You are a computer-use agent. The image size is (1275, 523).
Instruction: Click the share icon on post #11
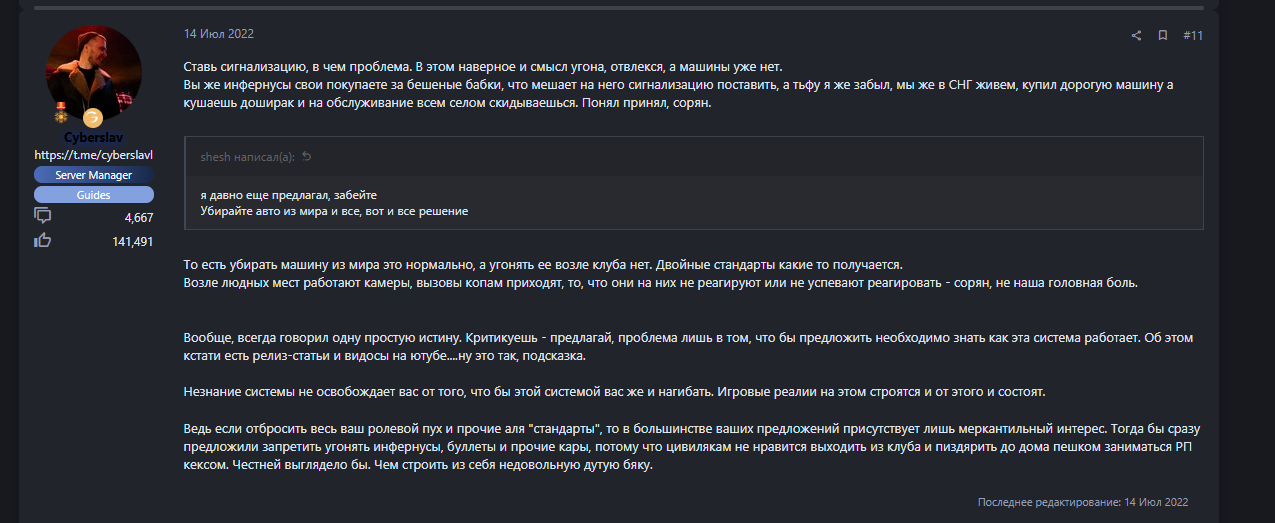(x=1136, y=35)
